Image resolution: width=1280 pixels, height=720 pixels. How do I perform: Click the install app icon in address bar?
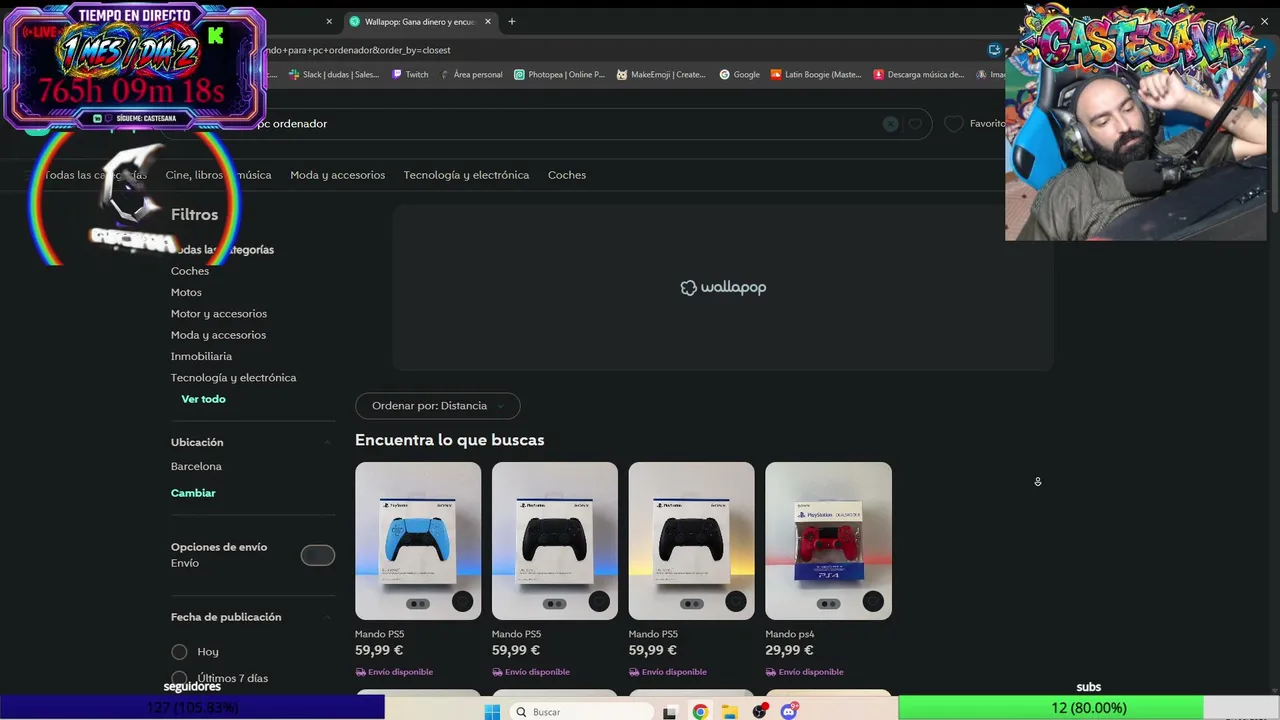click(994, 50)
